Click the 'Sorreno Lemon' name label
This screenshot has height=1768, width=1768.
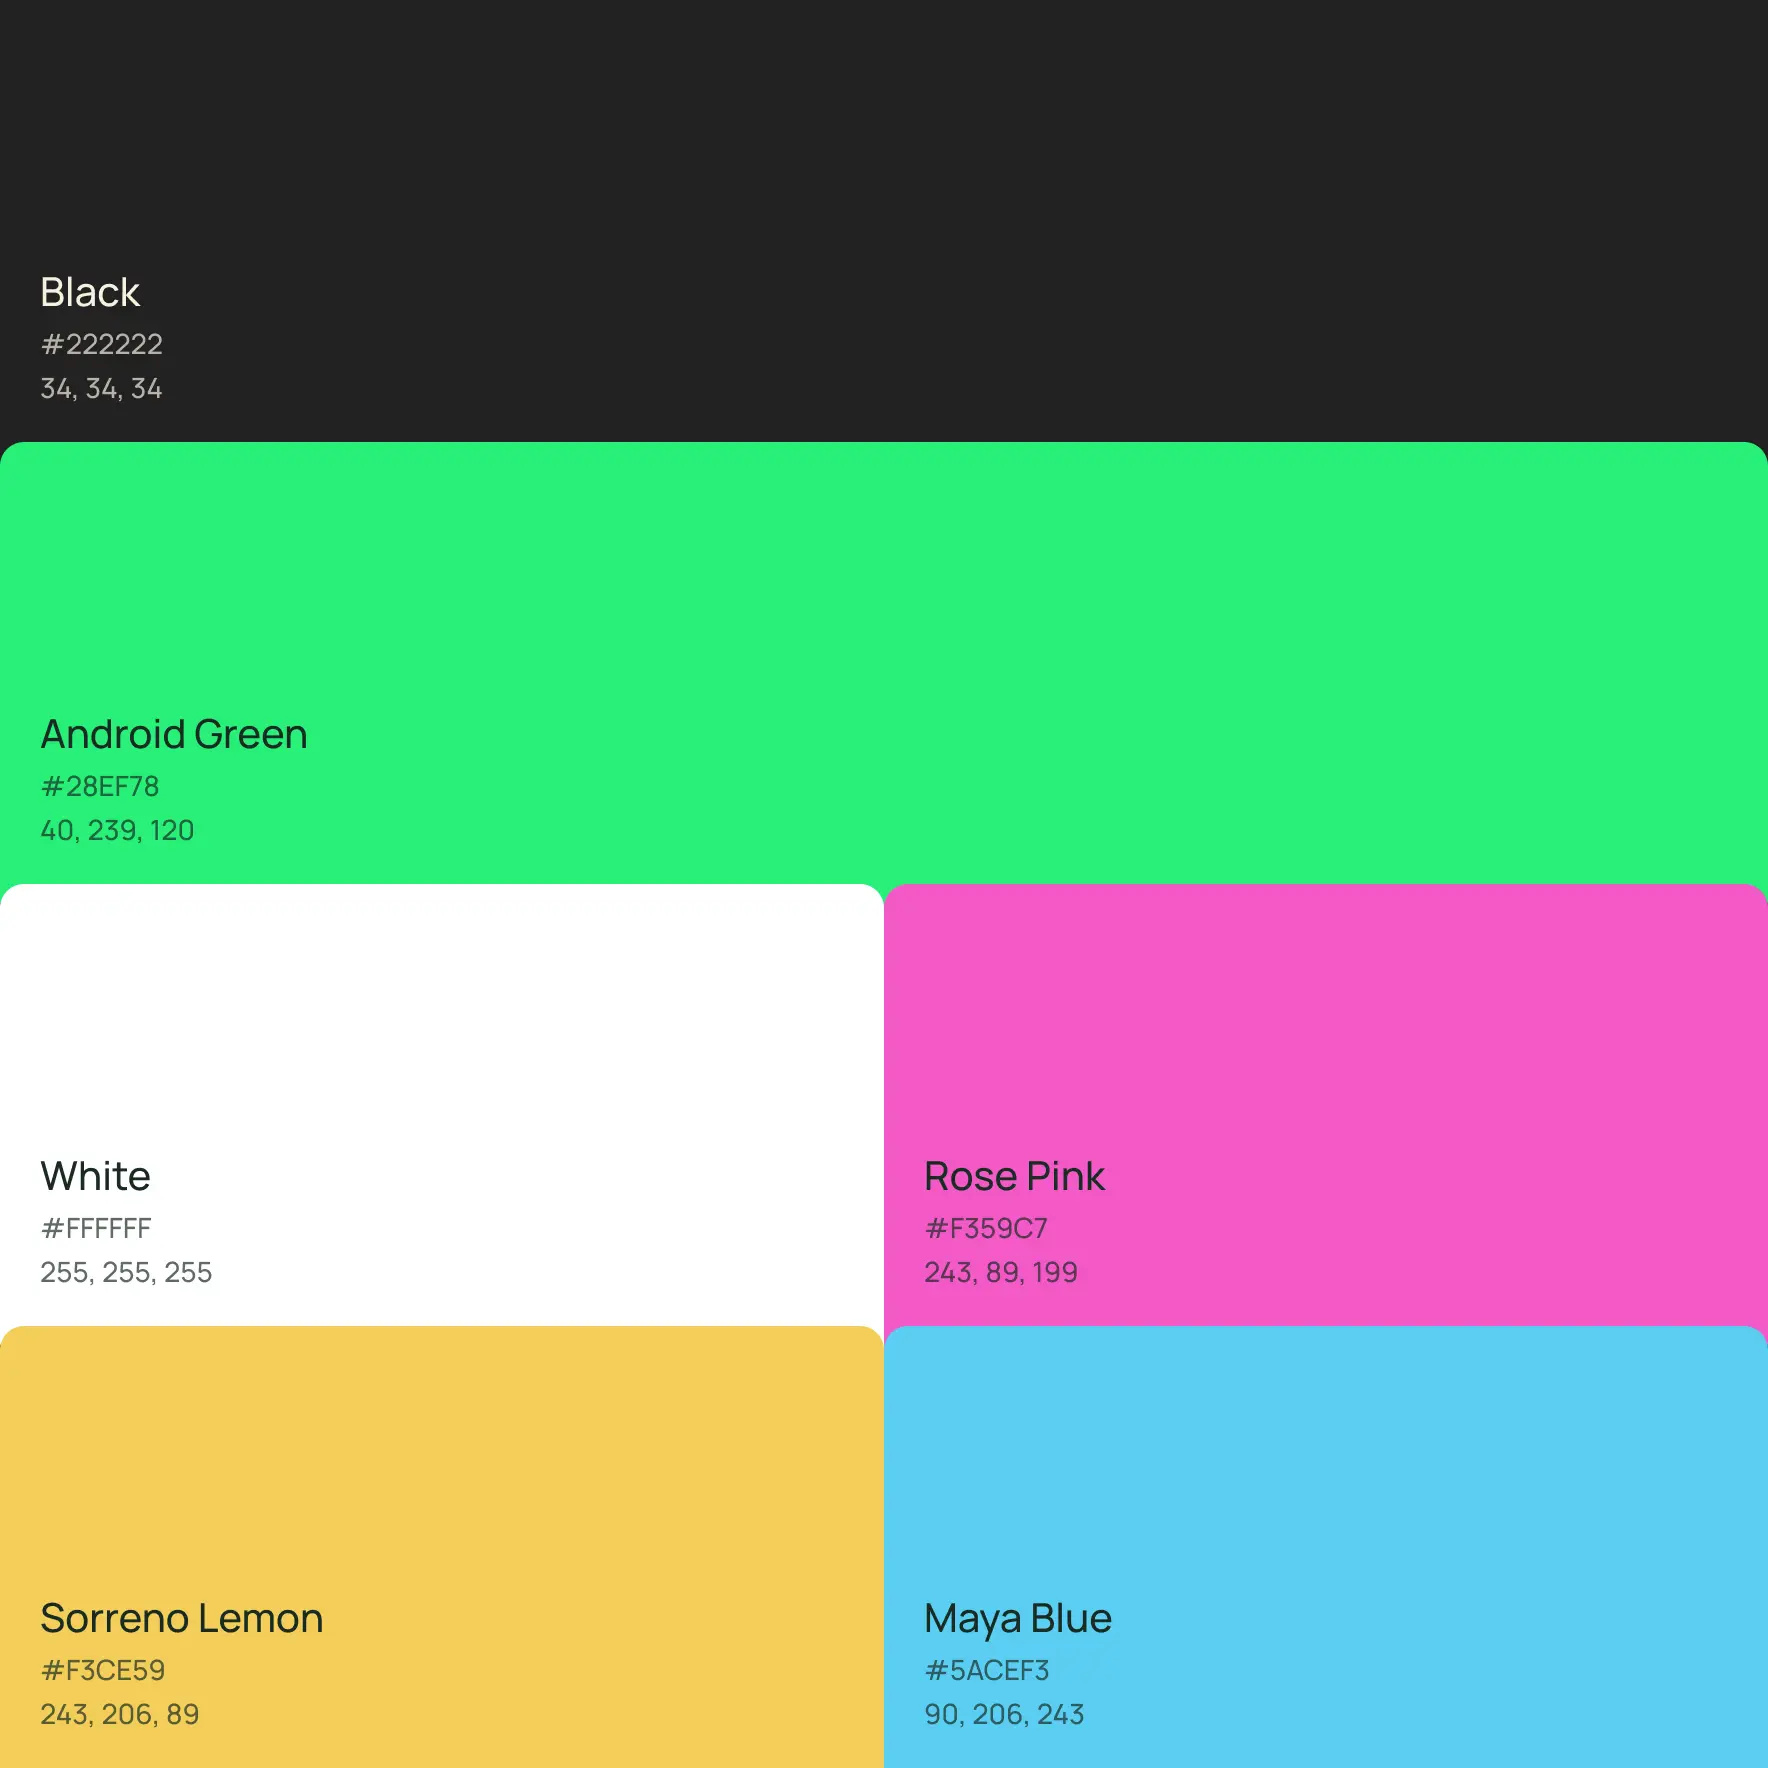[x=182, y=1618]
